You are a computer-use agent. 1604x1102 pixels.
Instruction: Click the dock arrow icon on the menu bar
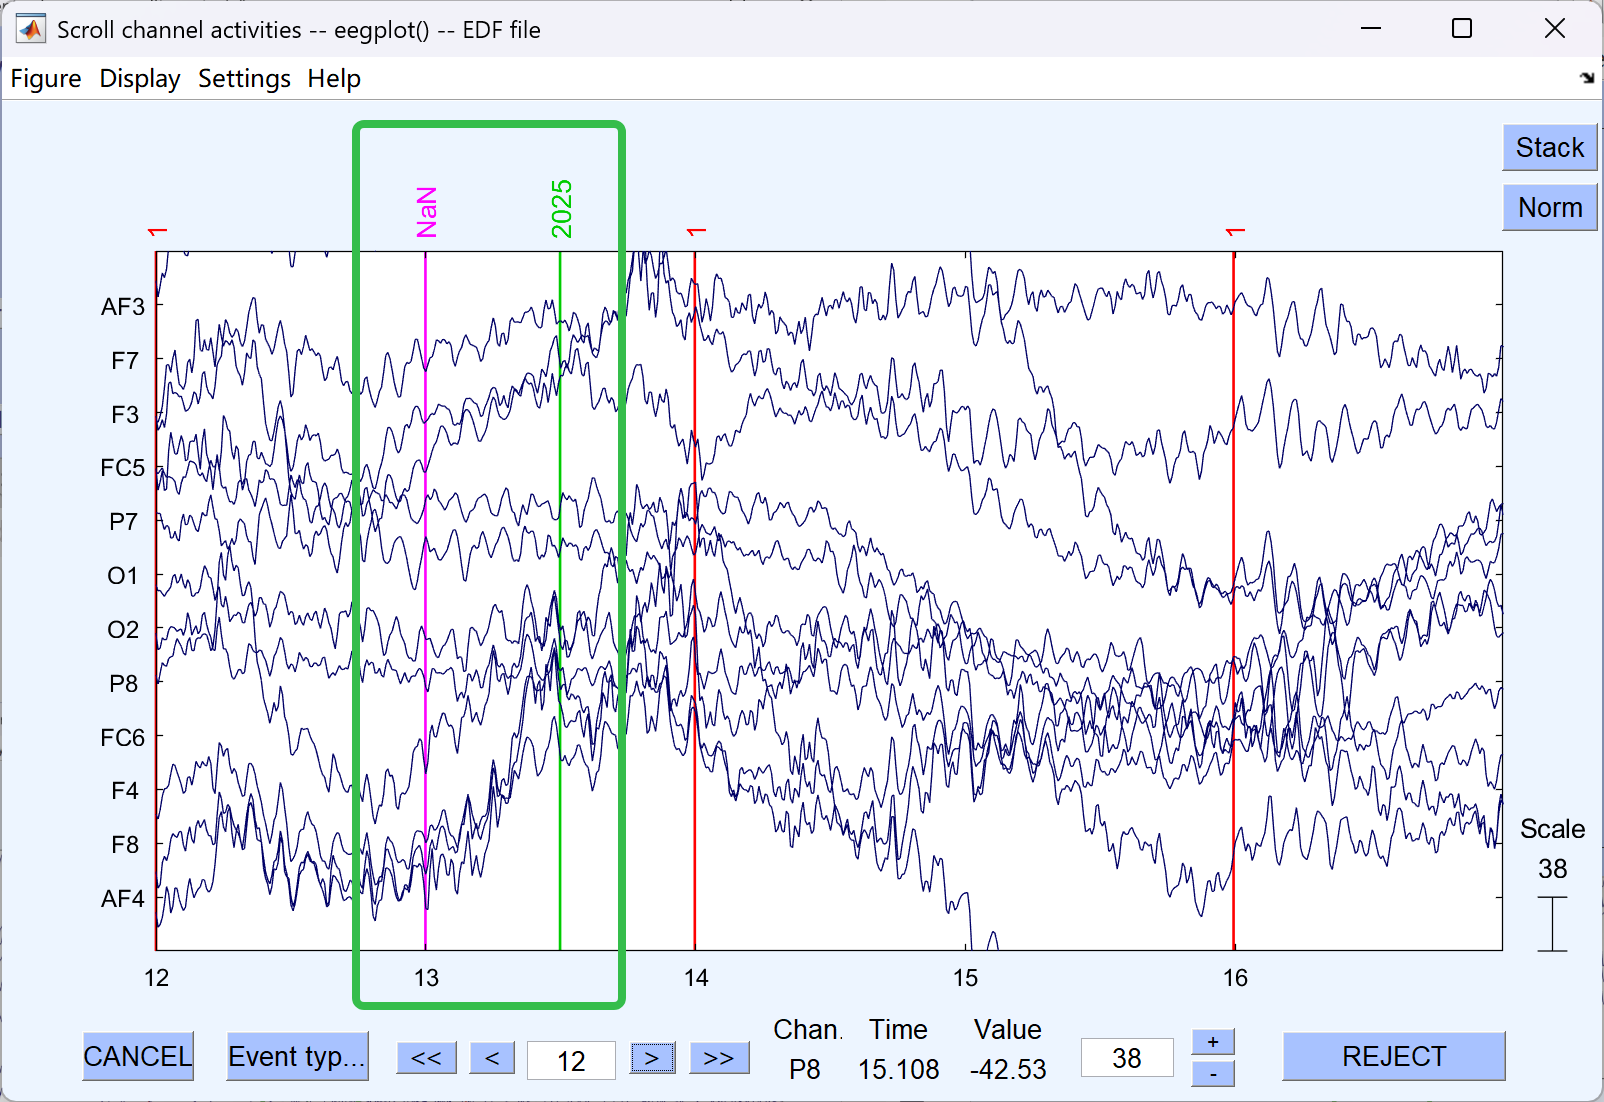coord(1587,78)
